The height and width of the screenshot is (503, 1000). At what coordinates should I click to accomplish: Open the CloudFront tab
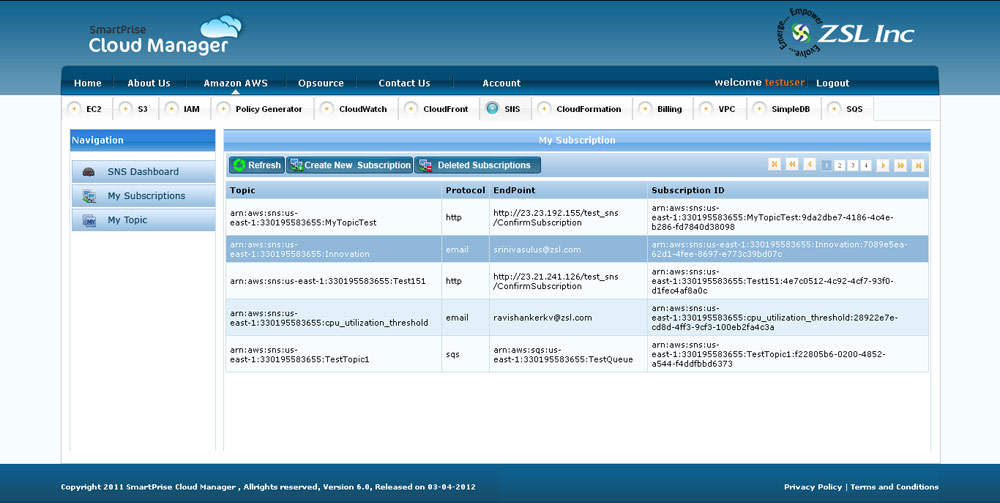click(439, 109)
